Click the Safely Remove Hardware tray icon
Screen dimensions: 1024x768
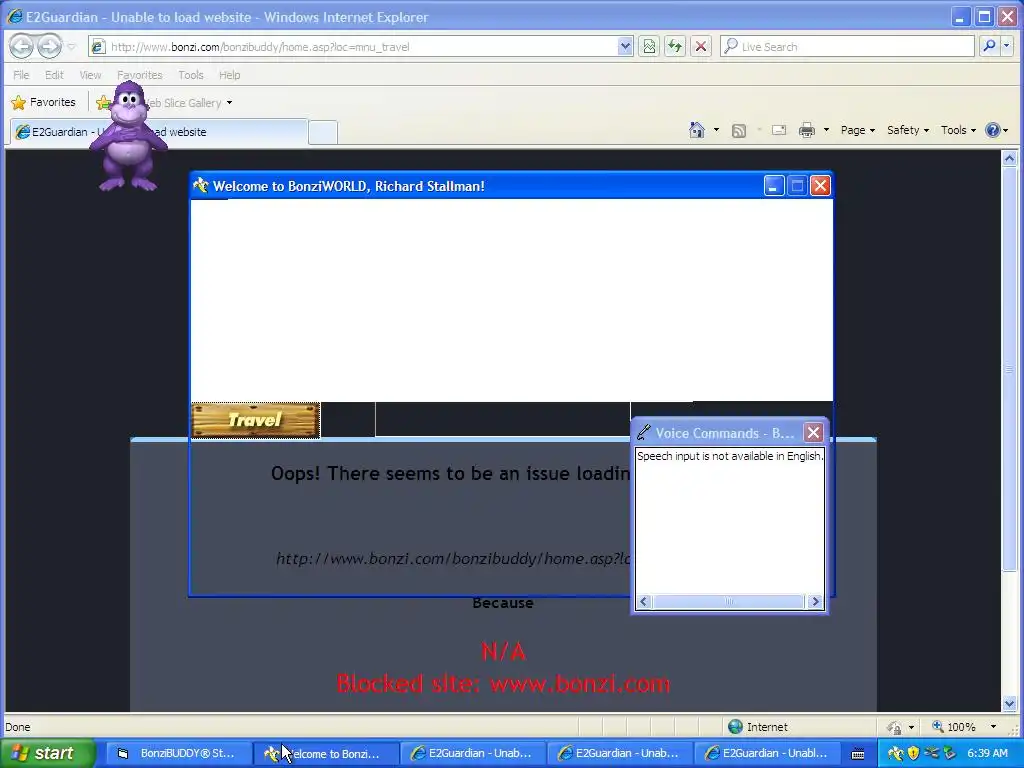pos(950,753)
